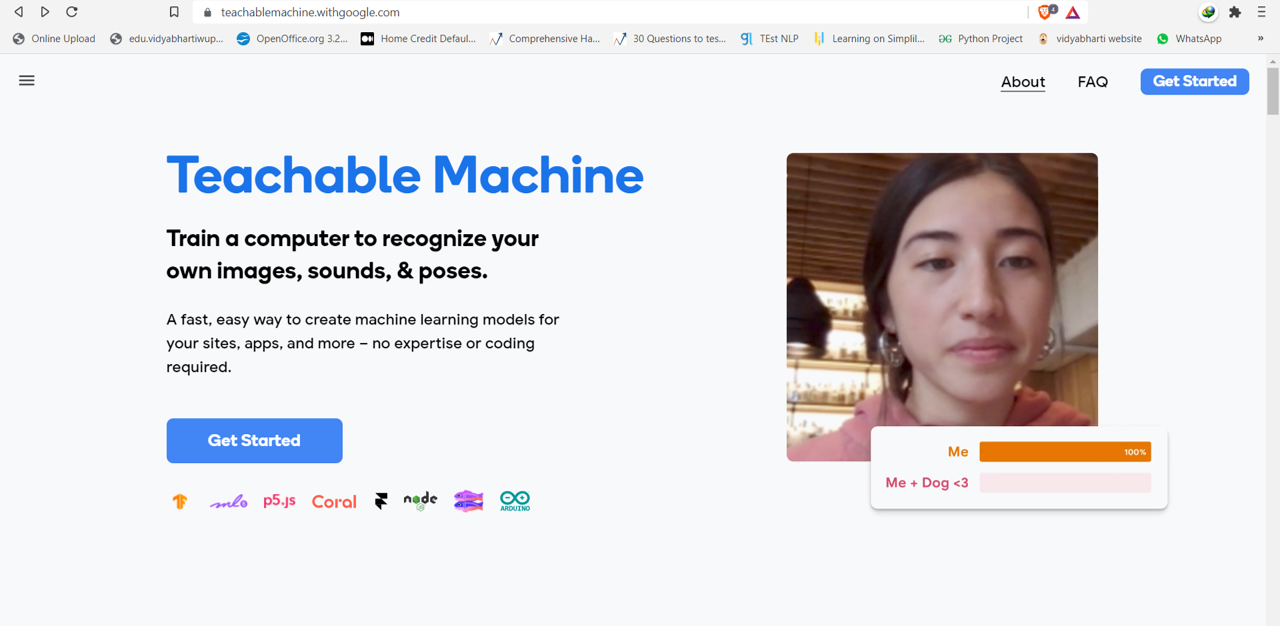Click the Arduino logo
Screen dimensions: 1280x626
tap(515, 501)
